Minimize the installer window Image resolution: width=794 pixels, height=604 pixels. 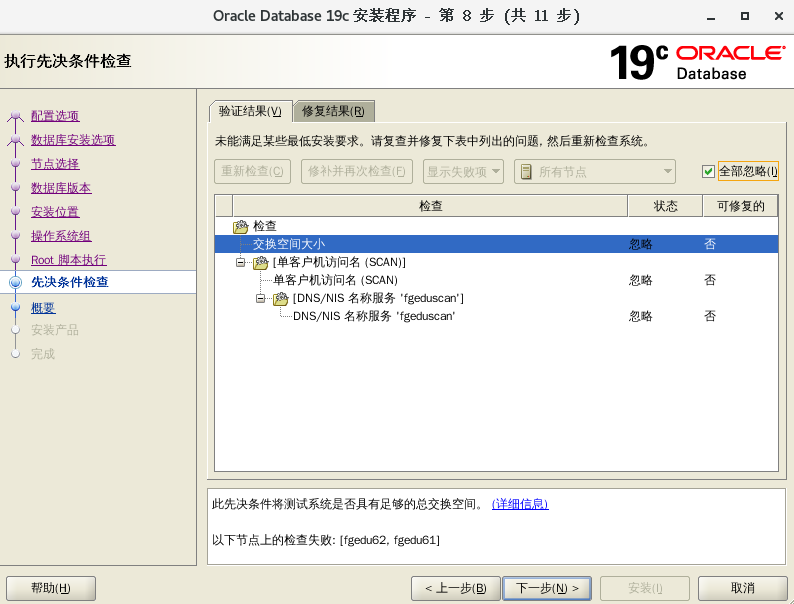(x=711, y=17)
